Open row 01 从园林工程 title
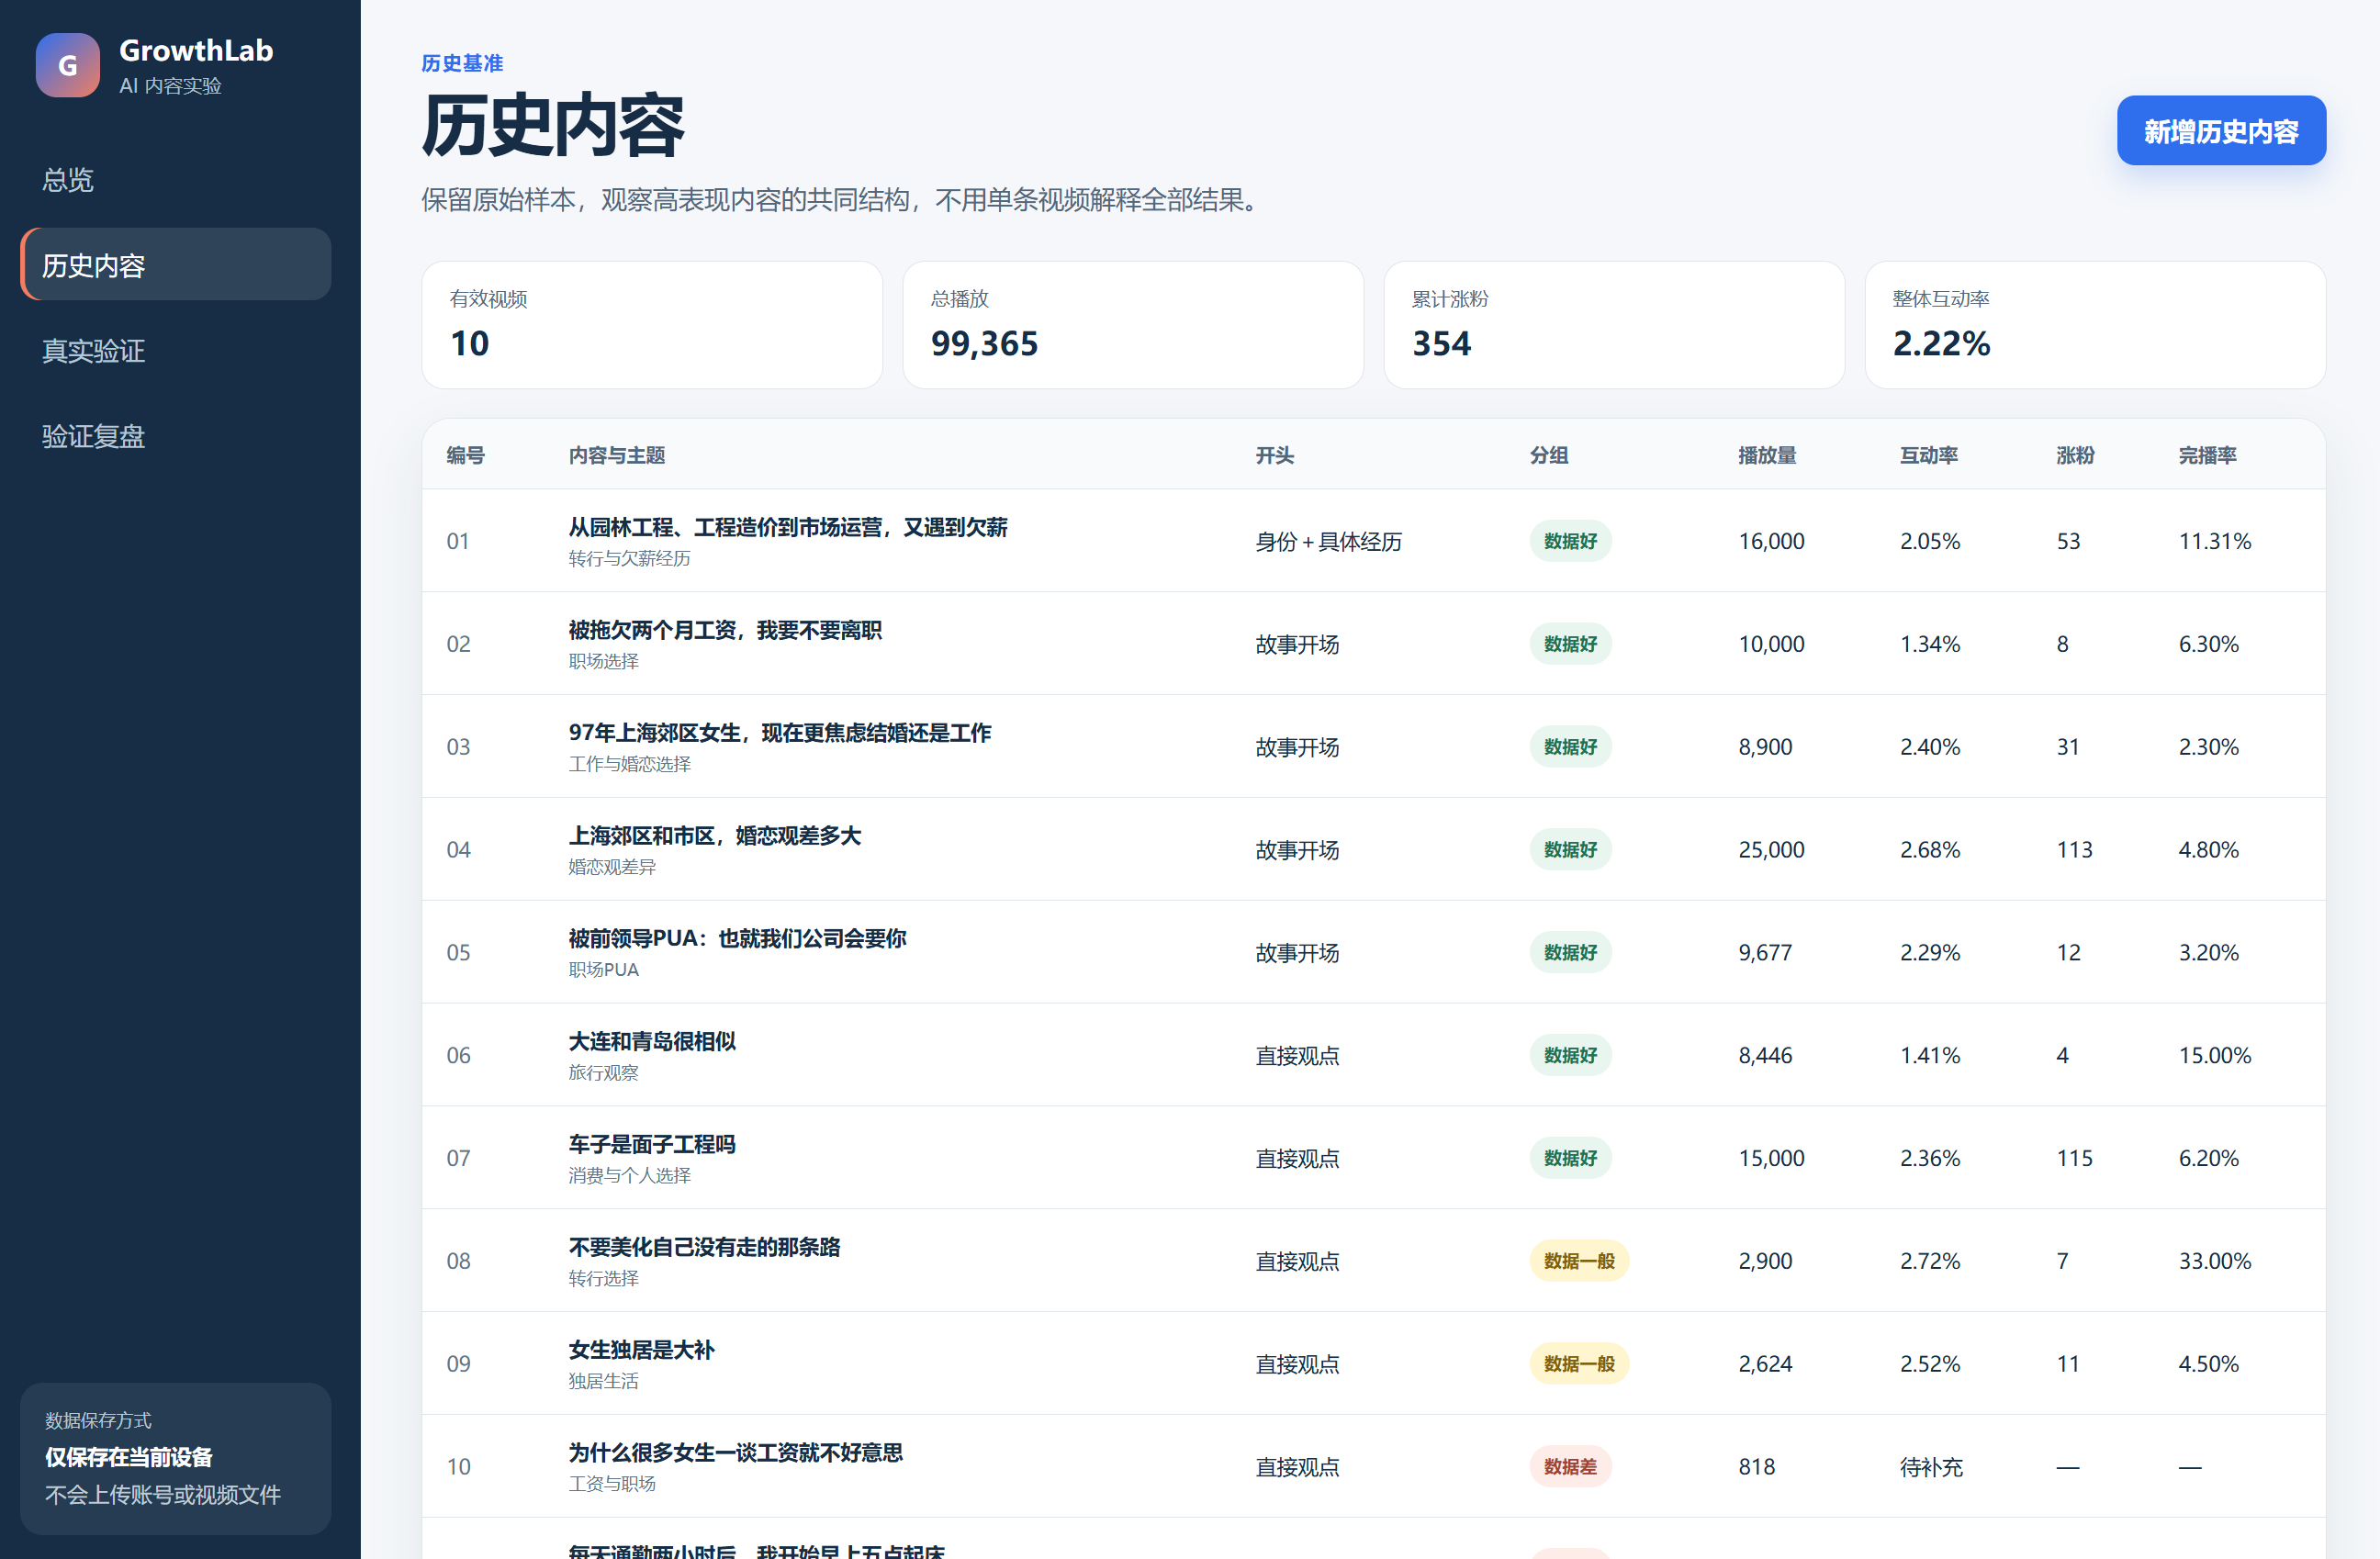The height and width of the screenshot is (1559, 2380). pos(788,528)
